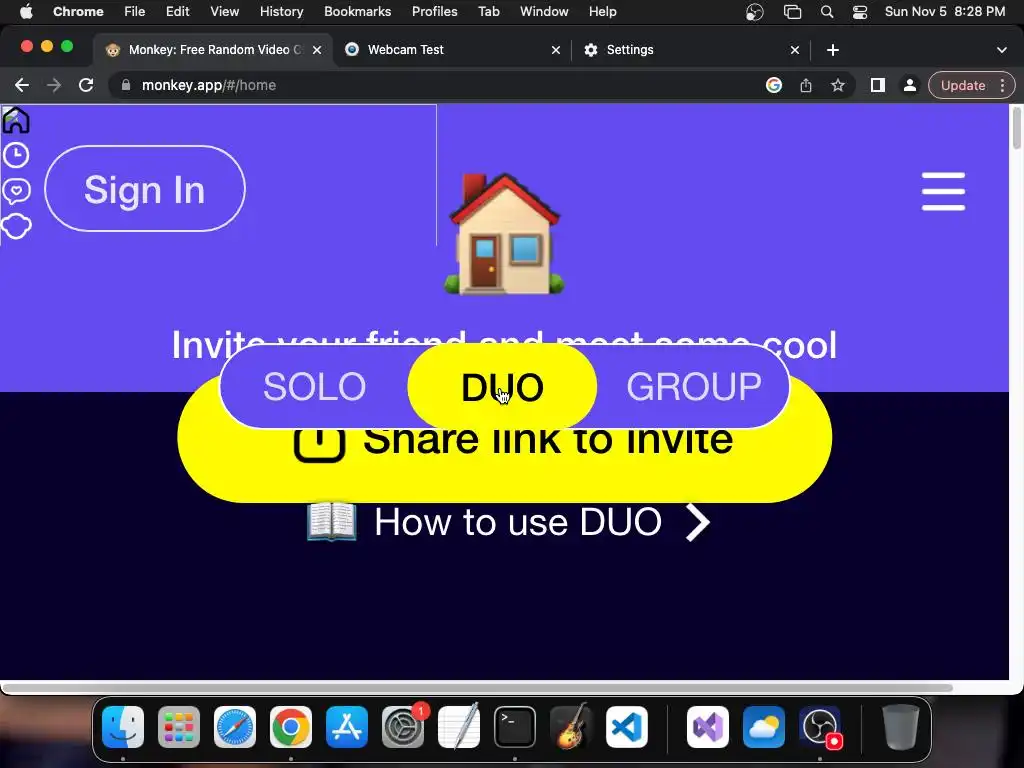Viewport: 1024px width, 768px height.
Task: Toggle Chrome side panel icon
Action: click(x=878, y=85)
